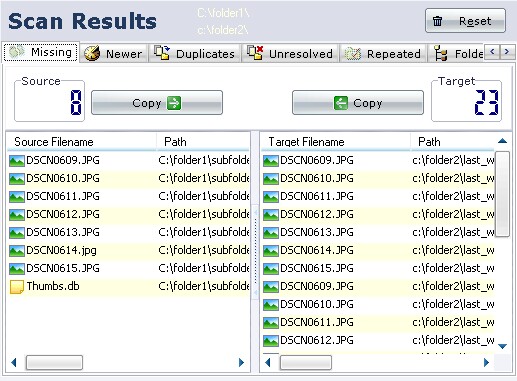Click source list horizontal scroll left arrow
The image size is (517, 381).
[14, 362]
